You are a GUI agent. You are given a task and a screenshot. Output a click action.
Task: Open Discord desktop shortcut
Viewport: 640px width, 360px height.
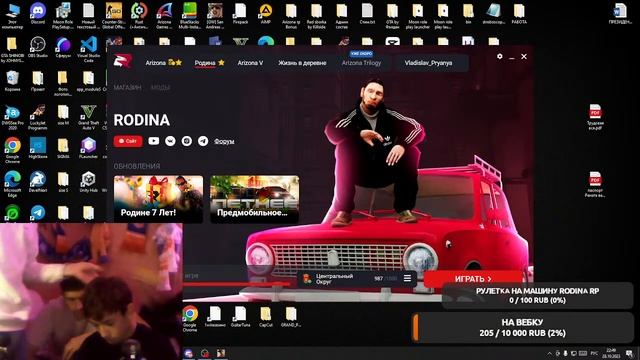(38, 14)
